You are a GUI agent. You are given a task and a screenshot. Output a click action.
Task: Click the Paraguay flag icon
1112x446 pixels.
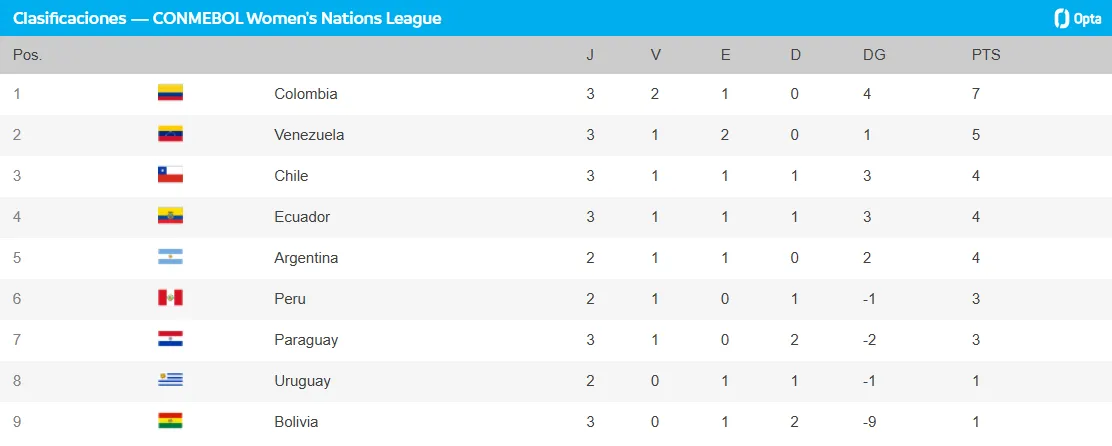point(170,339)
